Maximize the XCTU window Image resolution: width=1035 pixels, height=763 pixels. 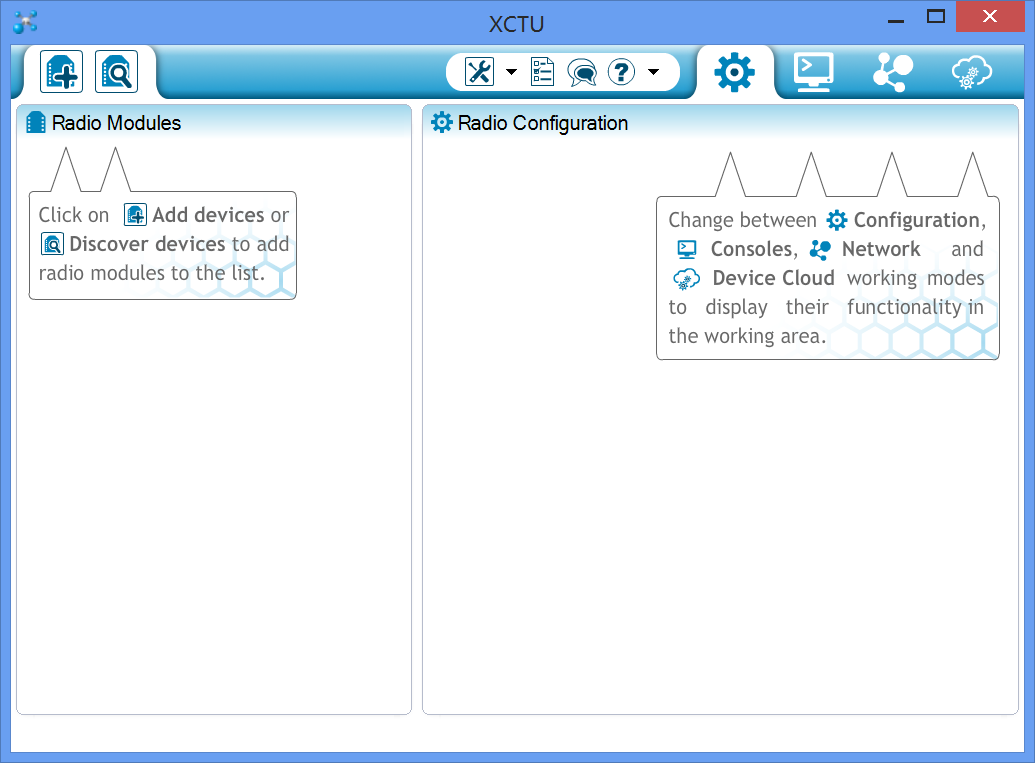(936, 17)
